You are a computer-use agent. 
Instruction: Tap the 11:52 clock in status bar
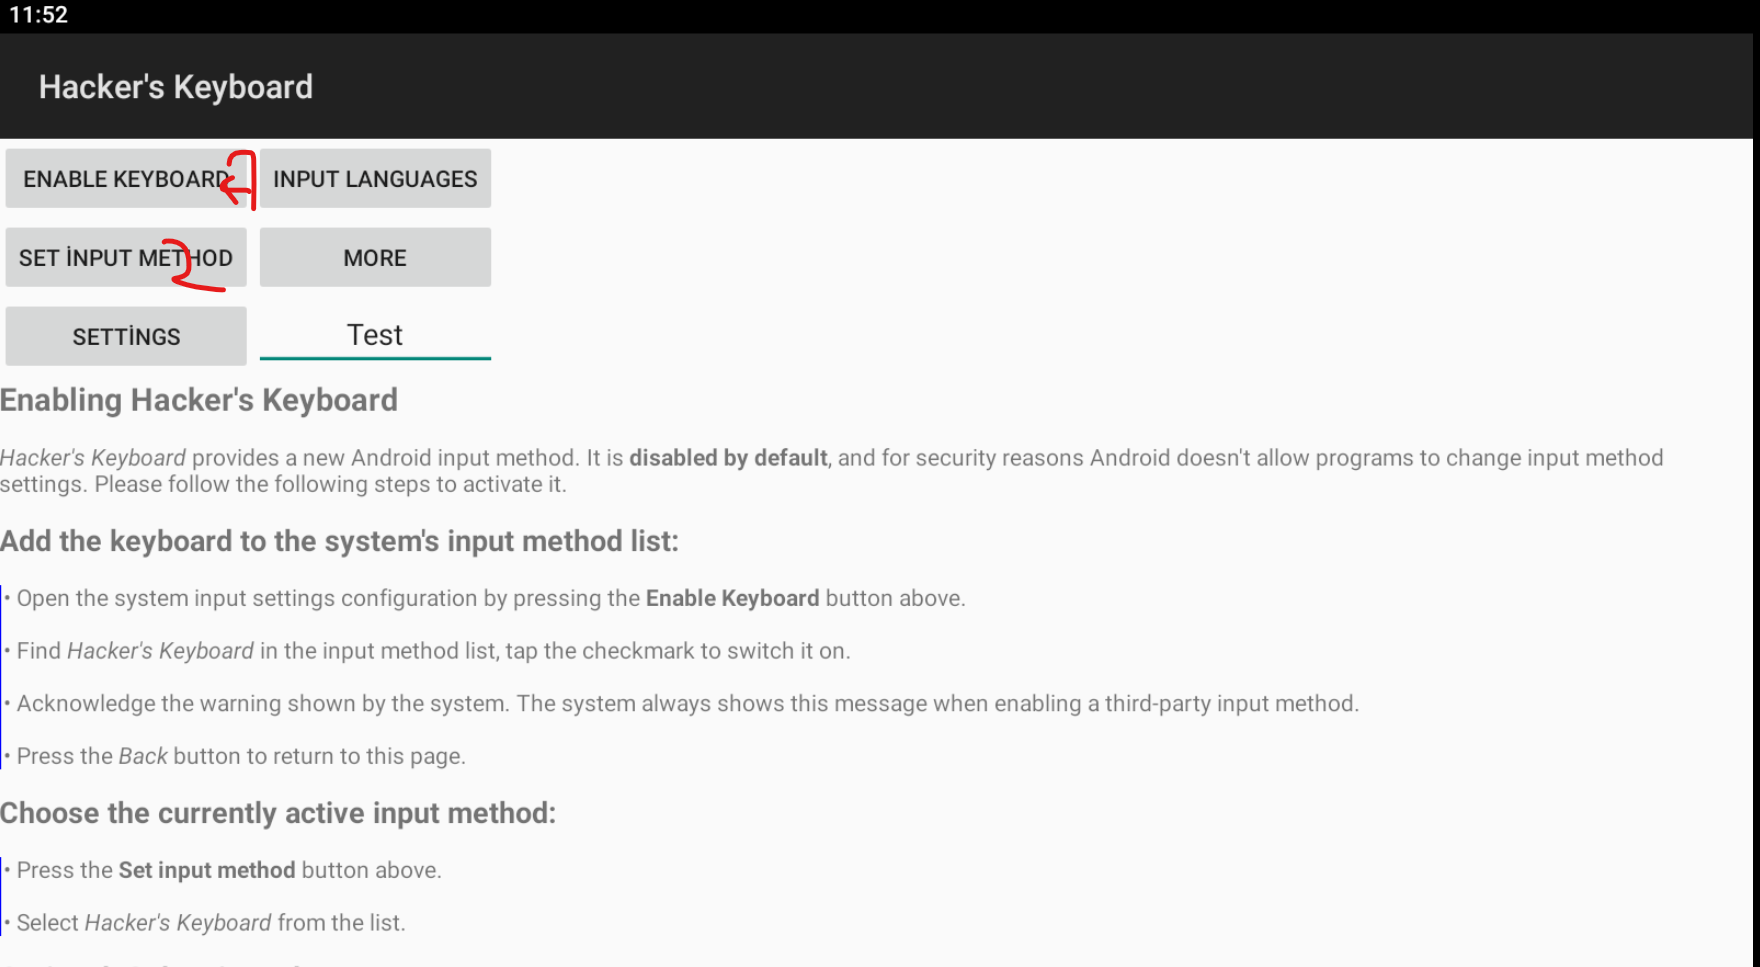(39, 15)
